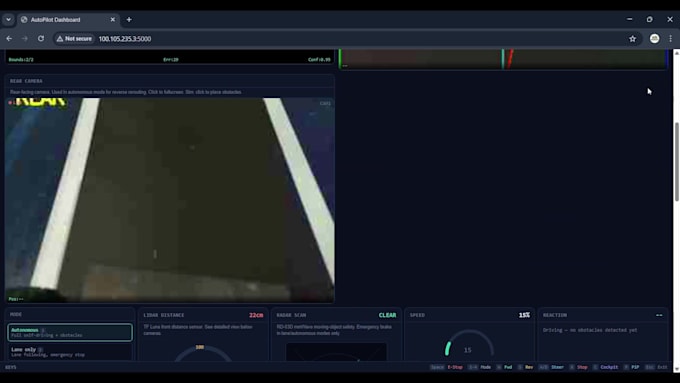
Task: Go back using browser back arrow
Action: point(9,39)
